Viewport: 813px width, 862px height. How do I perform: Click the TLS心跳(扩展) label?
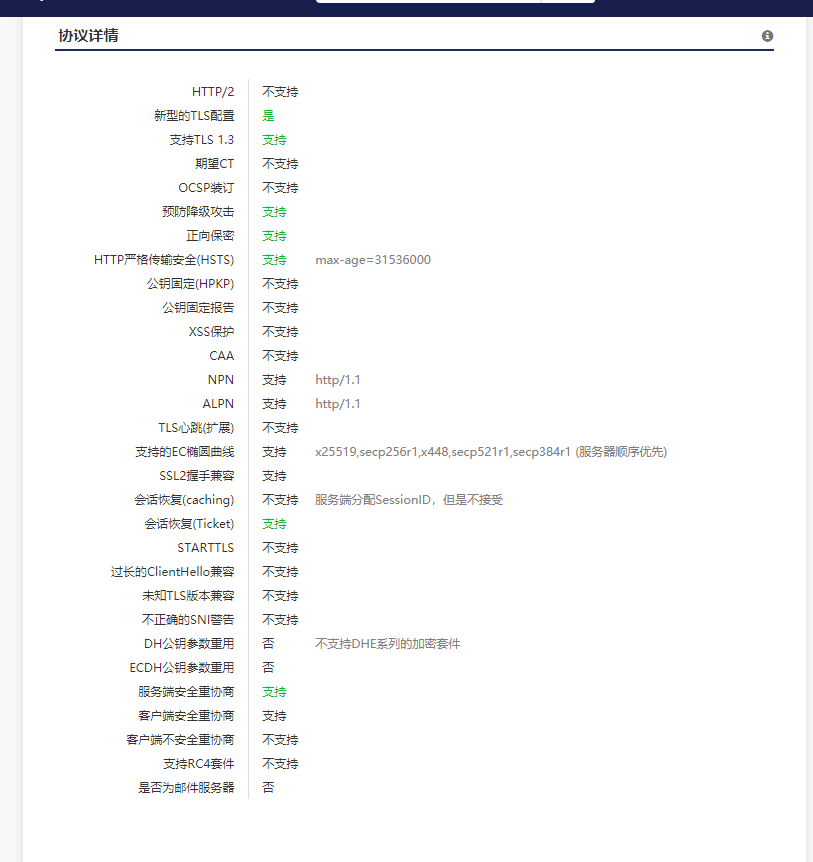pyautogui.click(x=196, y=428)
